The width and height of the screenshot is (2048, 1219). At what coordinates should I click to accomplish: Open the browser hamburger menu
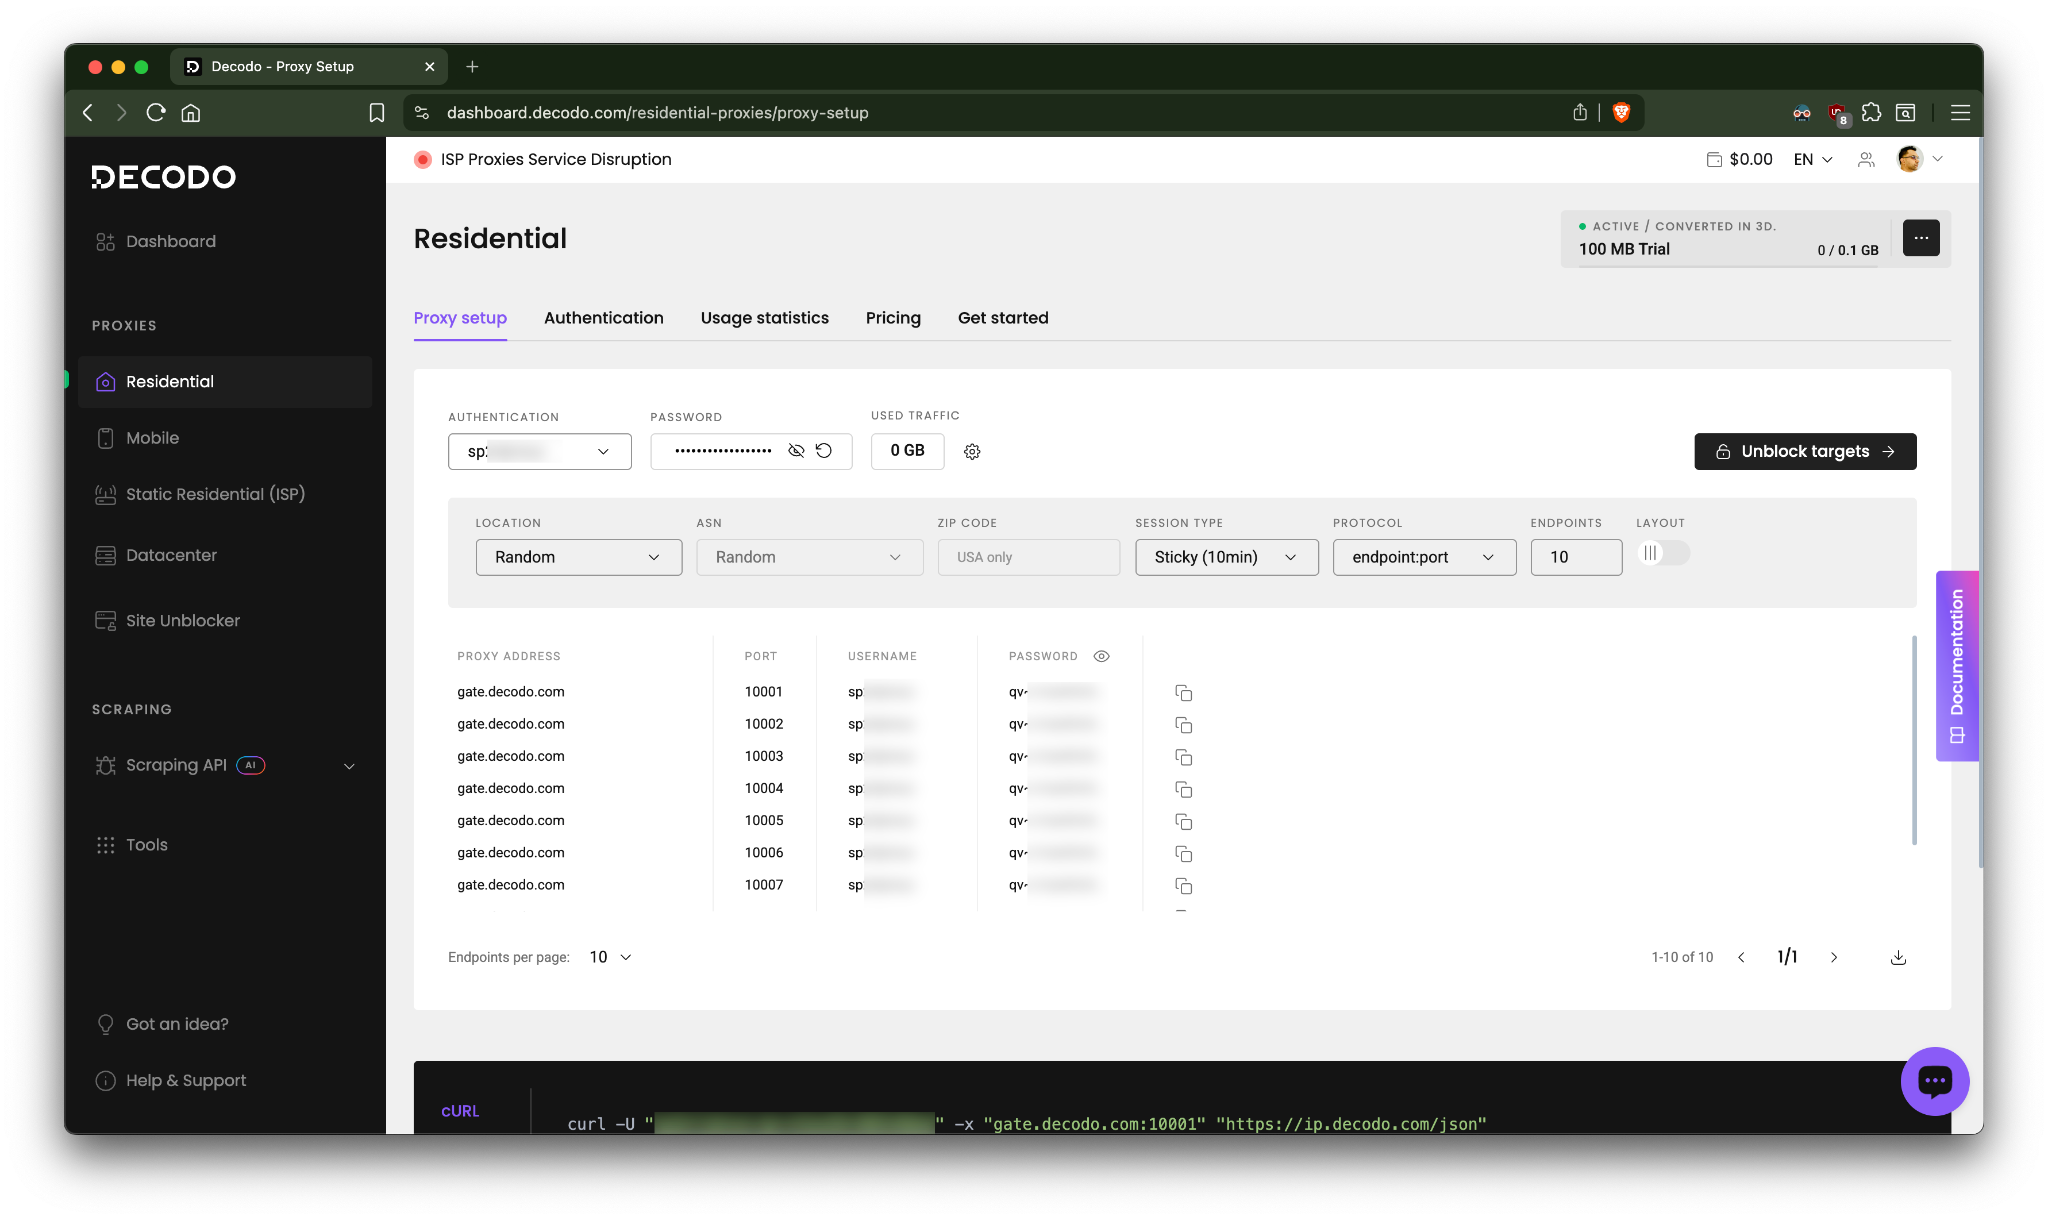1960,113
